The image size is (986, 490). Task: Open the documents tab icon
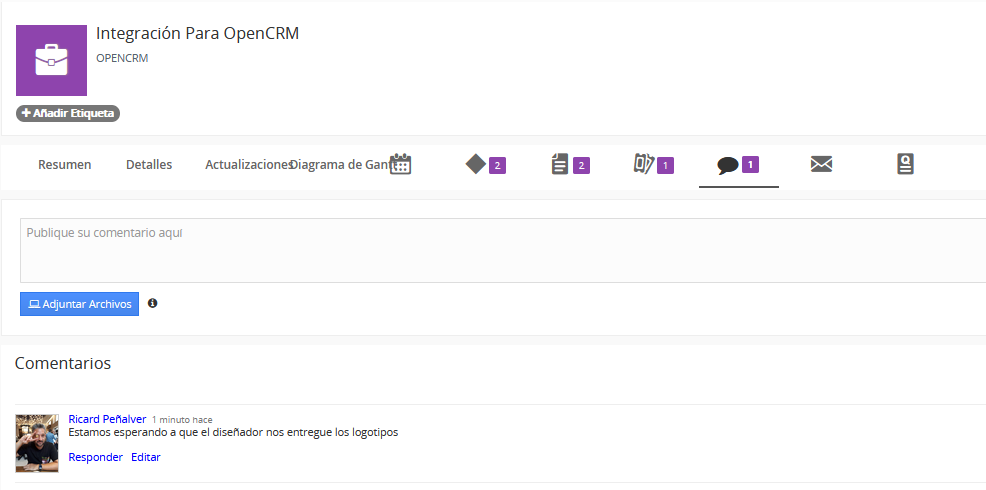[x=560, y=164]
